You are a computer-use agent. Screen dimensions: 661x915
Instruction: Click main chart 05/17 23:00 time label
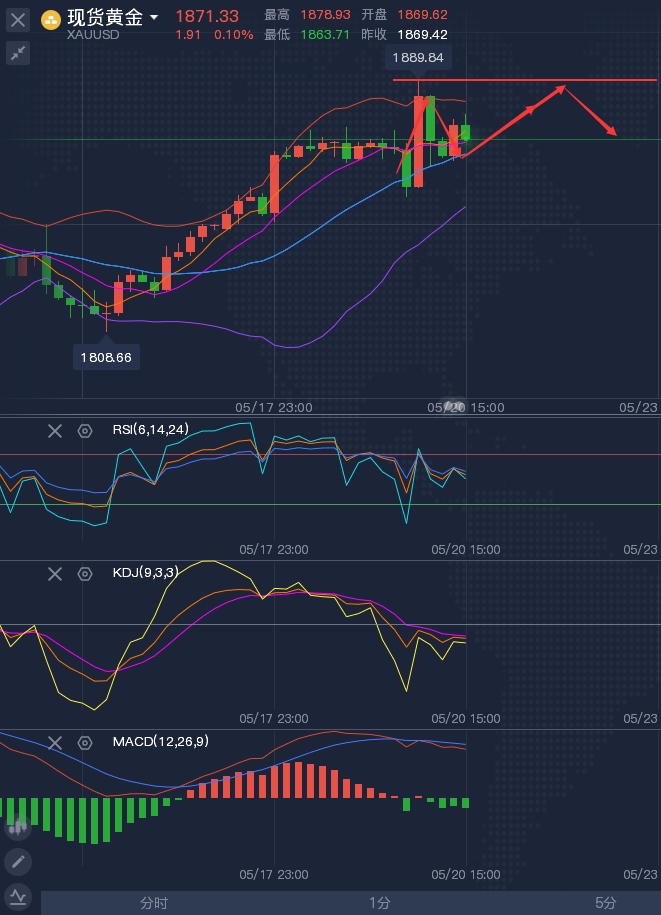click(274, 407)
